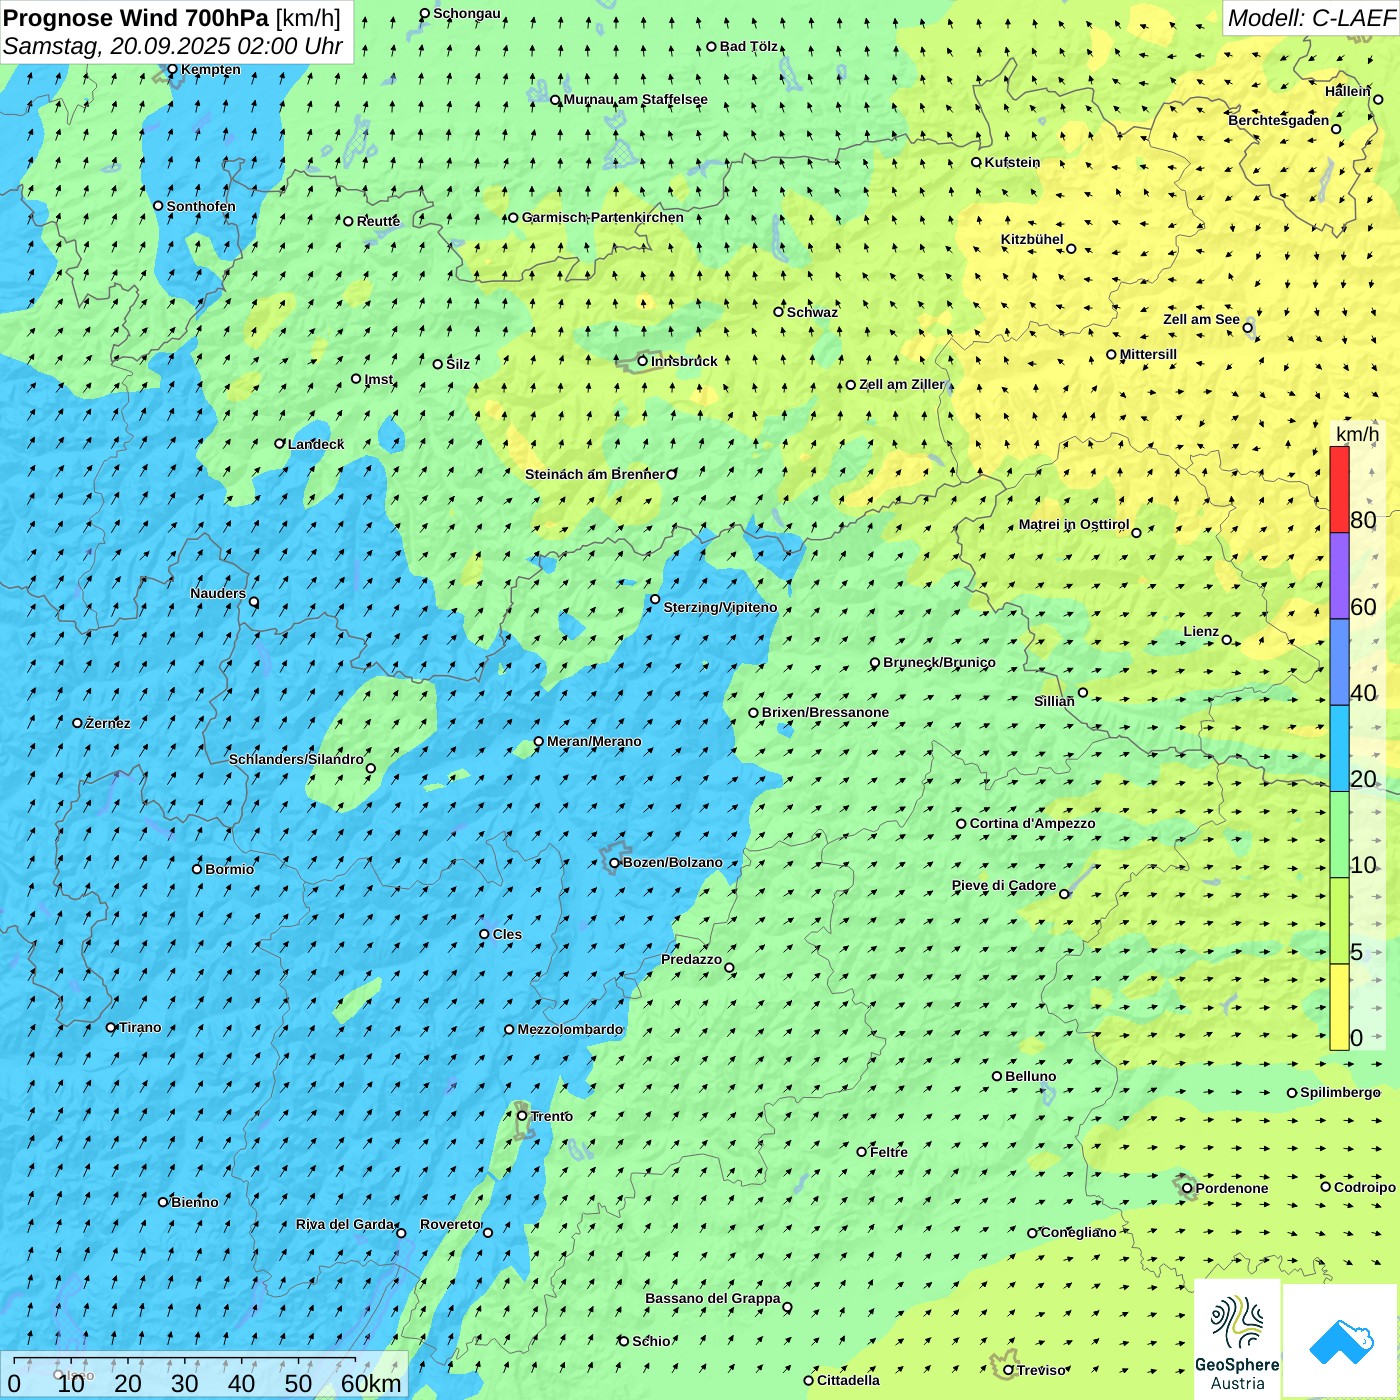Click the Meran/Merano city marker
Viewport: 1400px width, 1400px height.
coord(539,742)
